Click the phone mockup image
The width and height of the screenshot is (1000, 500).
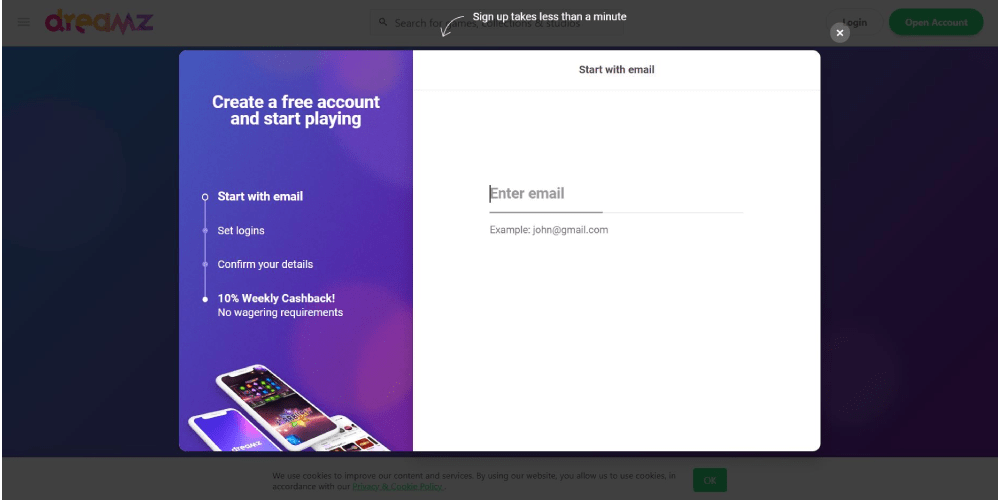click(280, 410)
